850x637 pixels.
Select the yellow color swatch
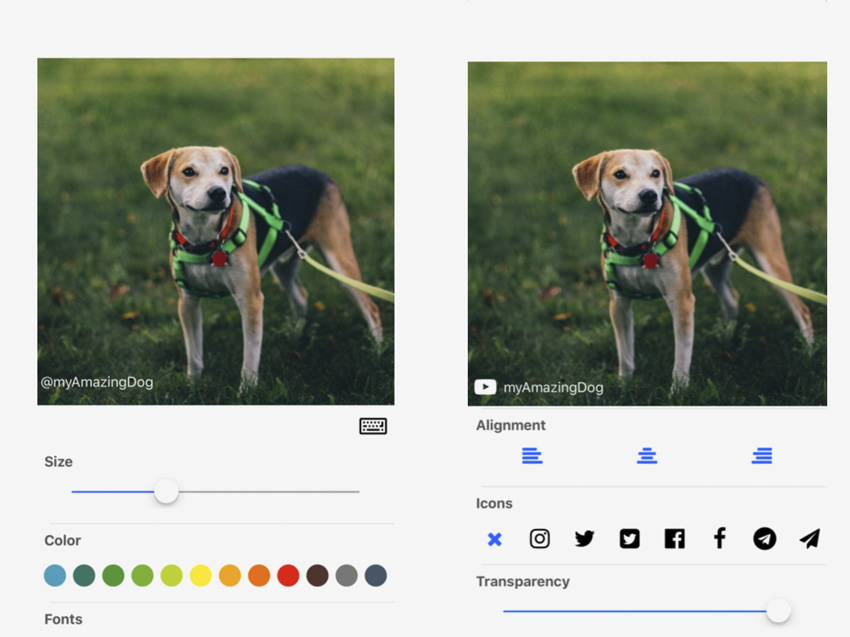(201, 576)
